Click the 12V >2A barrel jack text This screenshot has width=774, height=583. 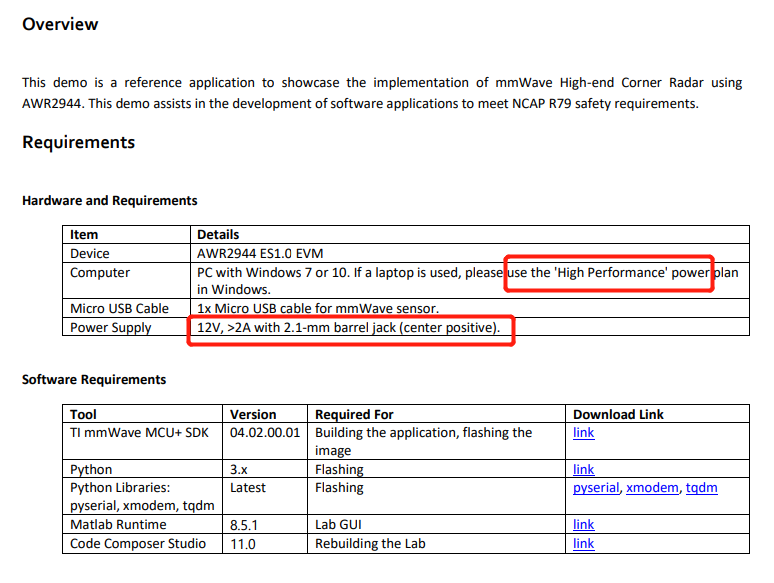348,327
